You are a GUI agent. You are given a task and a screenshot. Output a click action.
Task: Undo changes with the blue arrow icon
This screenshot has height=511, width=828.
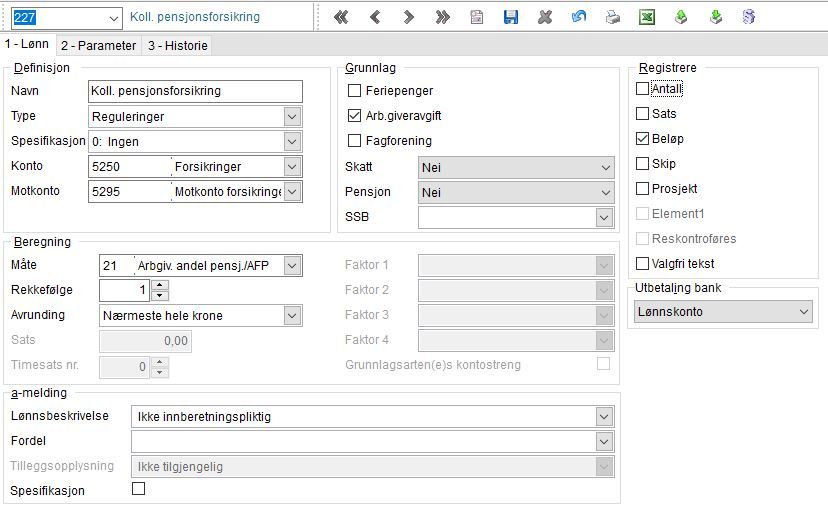pyautogui.click(x=579, y=17)
